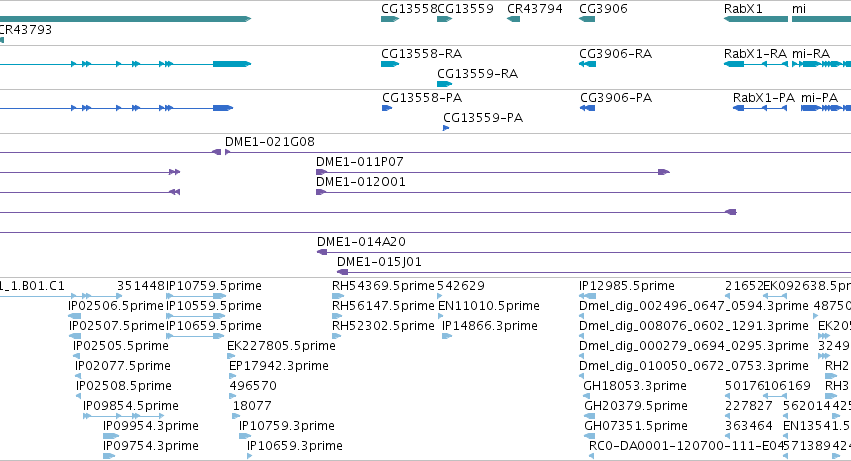Click EST label IP09854.5prime
The height and width of the screenshot is (461, 851).
131,406
